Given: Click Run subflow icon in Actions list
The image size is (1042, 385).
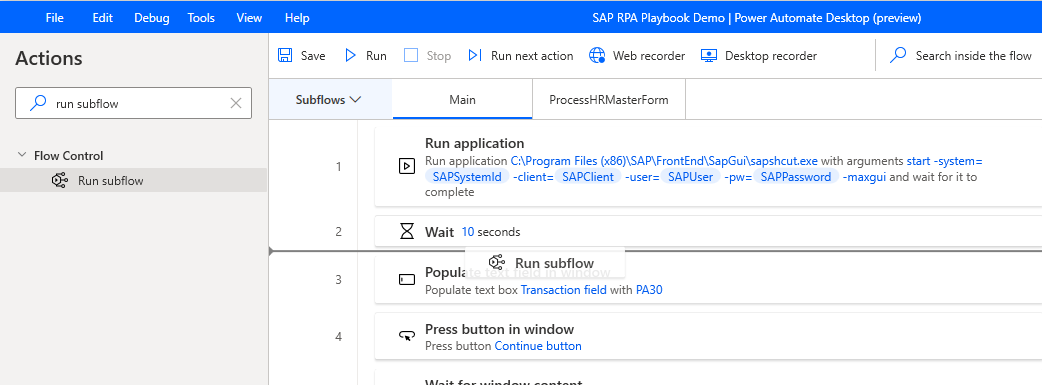Looking at the screenshot, I should (60, 180).
